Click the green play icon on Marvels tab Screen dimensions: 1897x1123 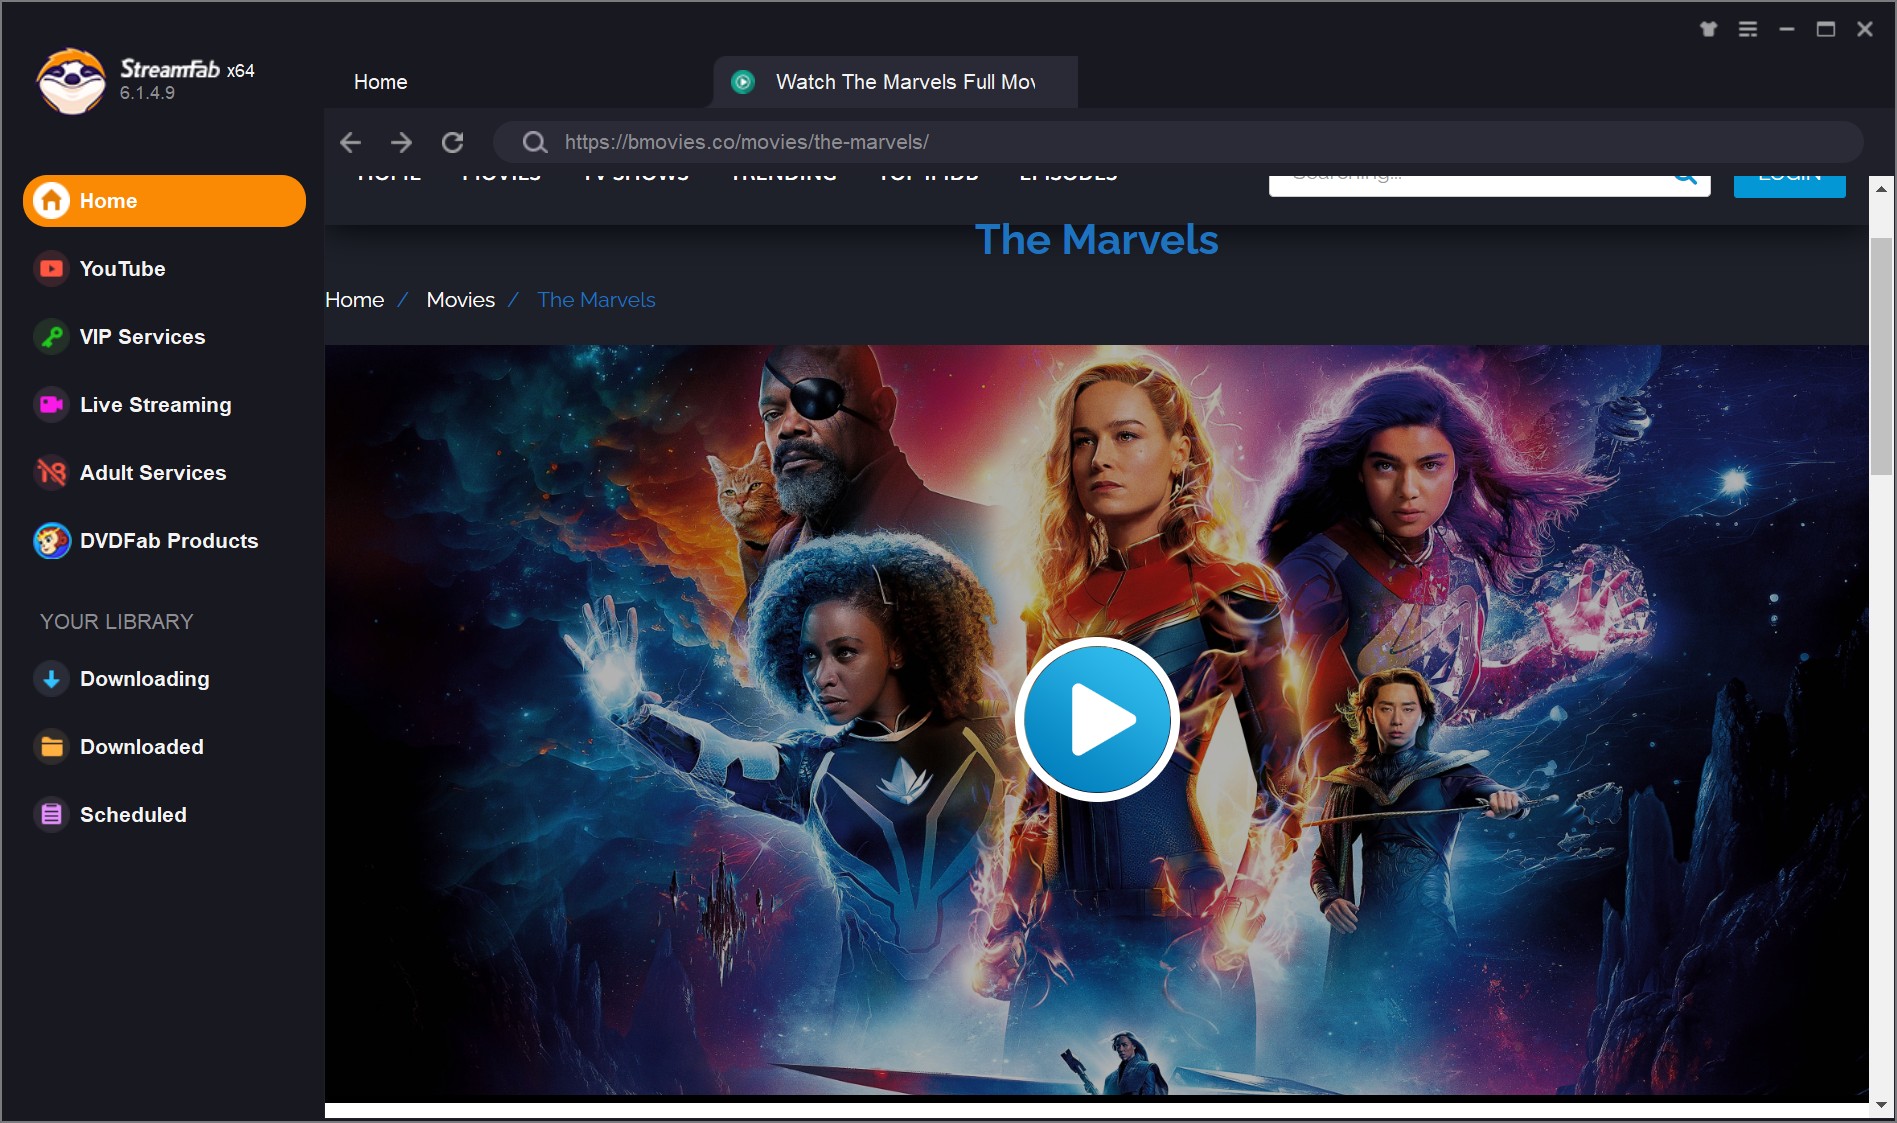743,82
